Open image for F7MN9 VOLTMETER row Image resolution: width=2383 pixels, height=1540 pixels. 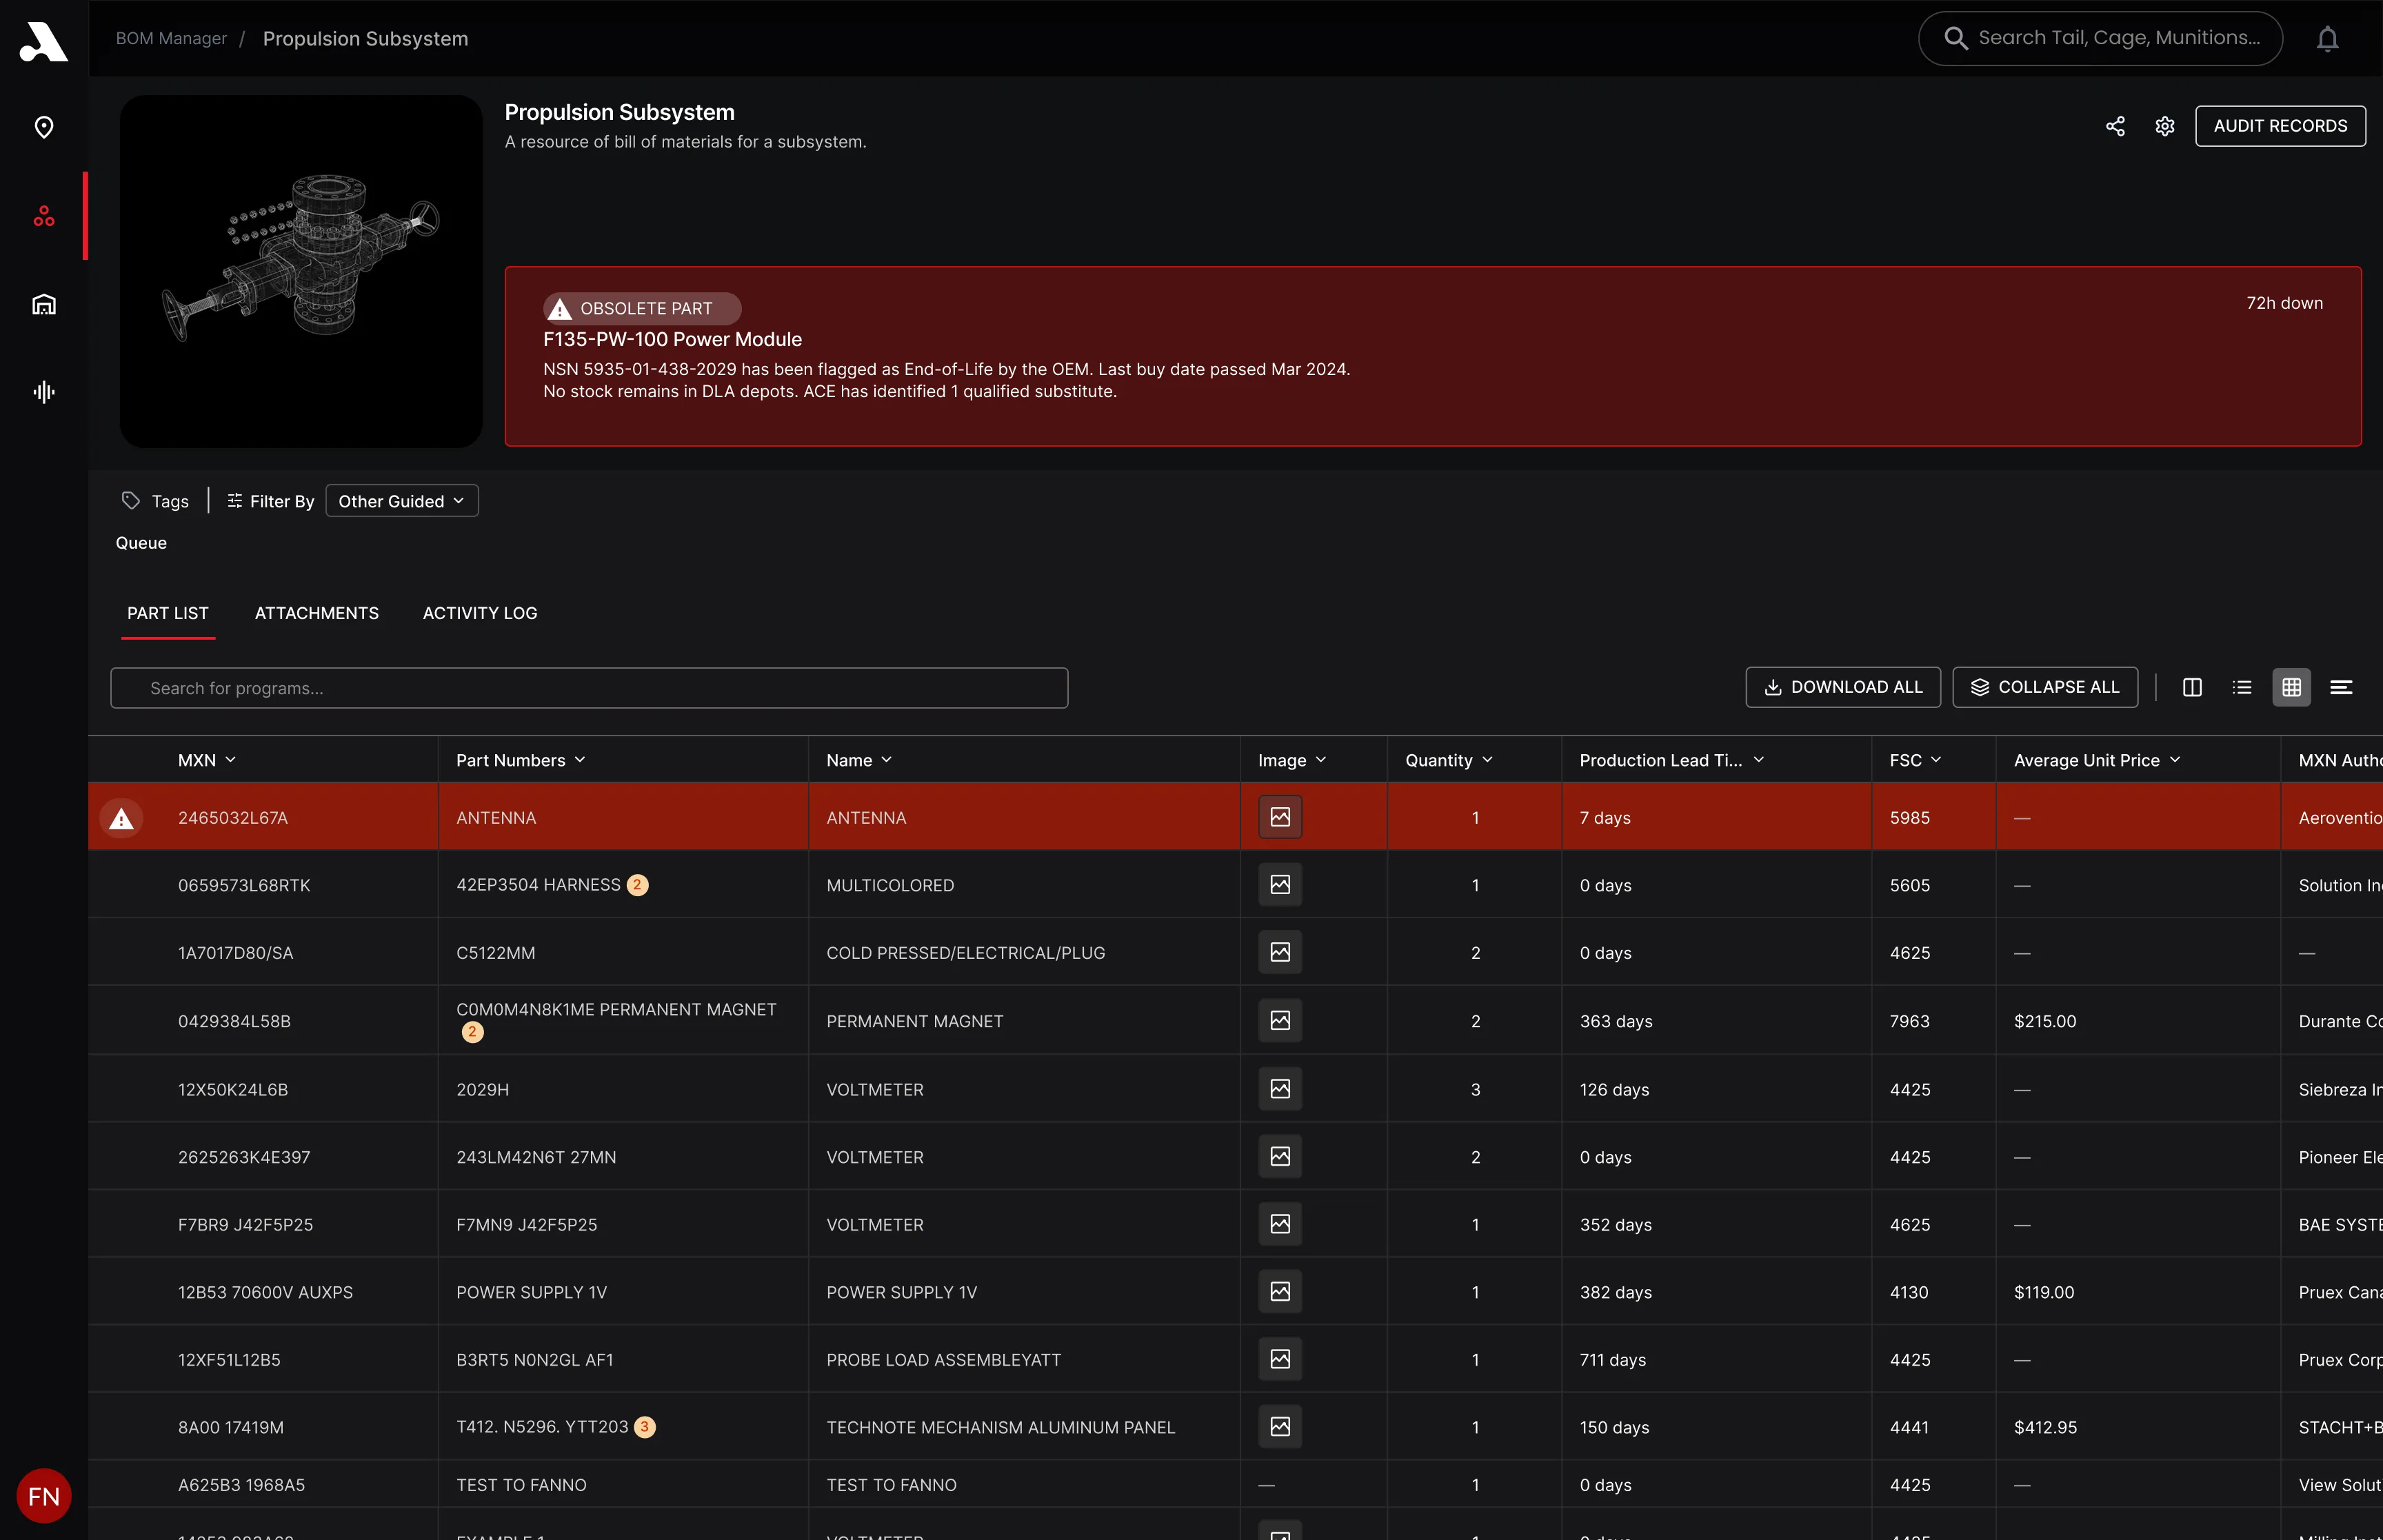(1280, 1224)
